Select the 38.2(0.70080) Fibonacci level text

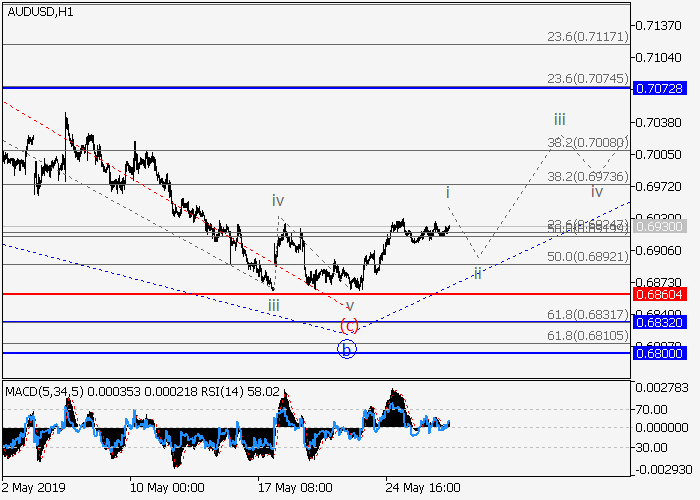587,143
